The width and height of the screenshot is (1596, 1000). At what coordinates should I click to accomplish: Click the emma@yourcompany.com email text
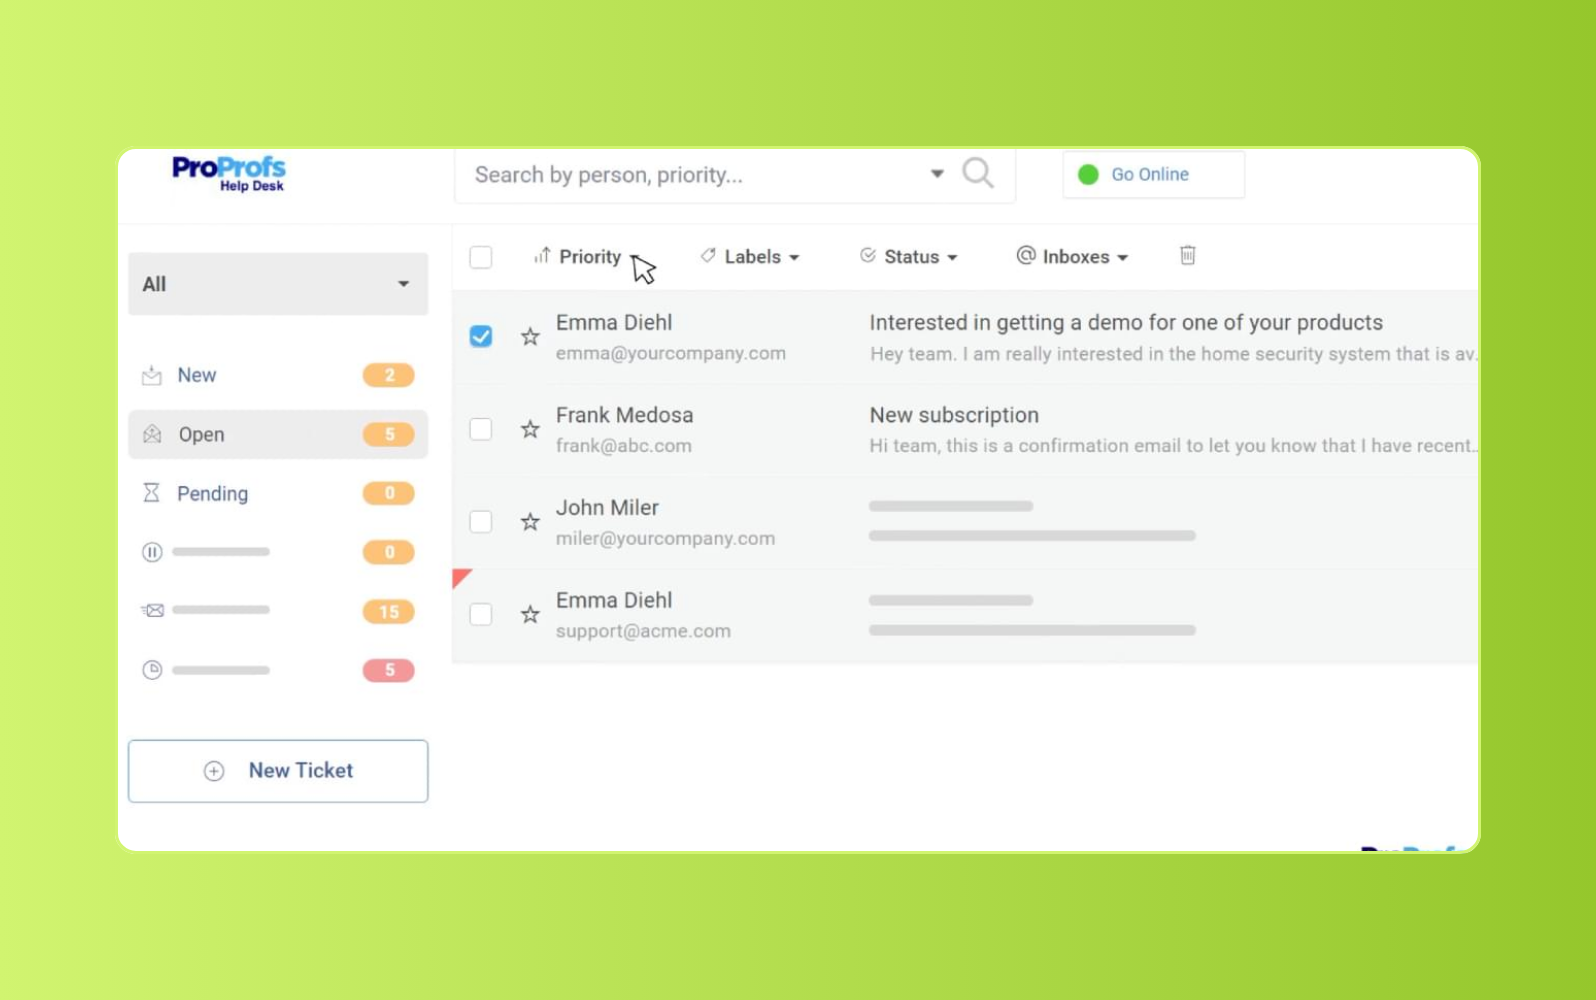pyautogui.click(x=671, y=354)
